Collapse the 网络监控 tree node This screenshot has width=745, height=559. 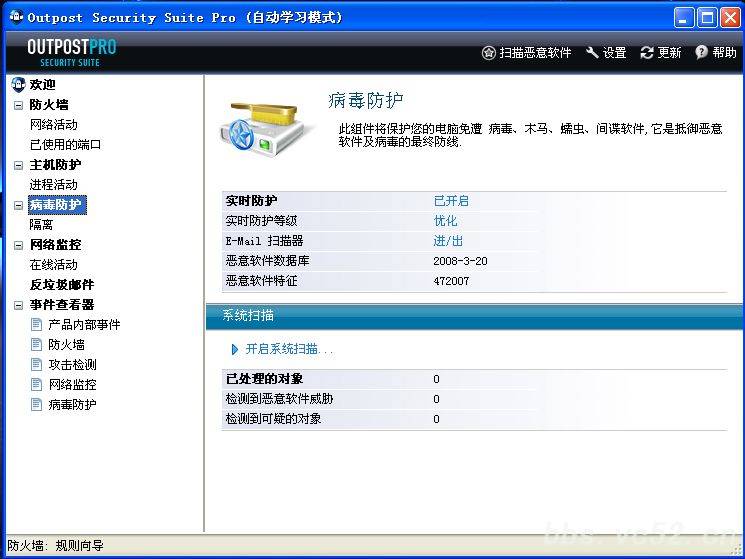point(18,245)
